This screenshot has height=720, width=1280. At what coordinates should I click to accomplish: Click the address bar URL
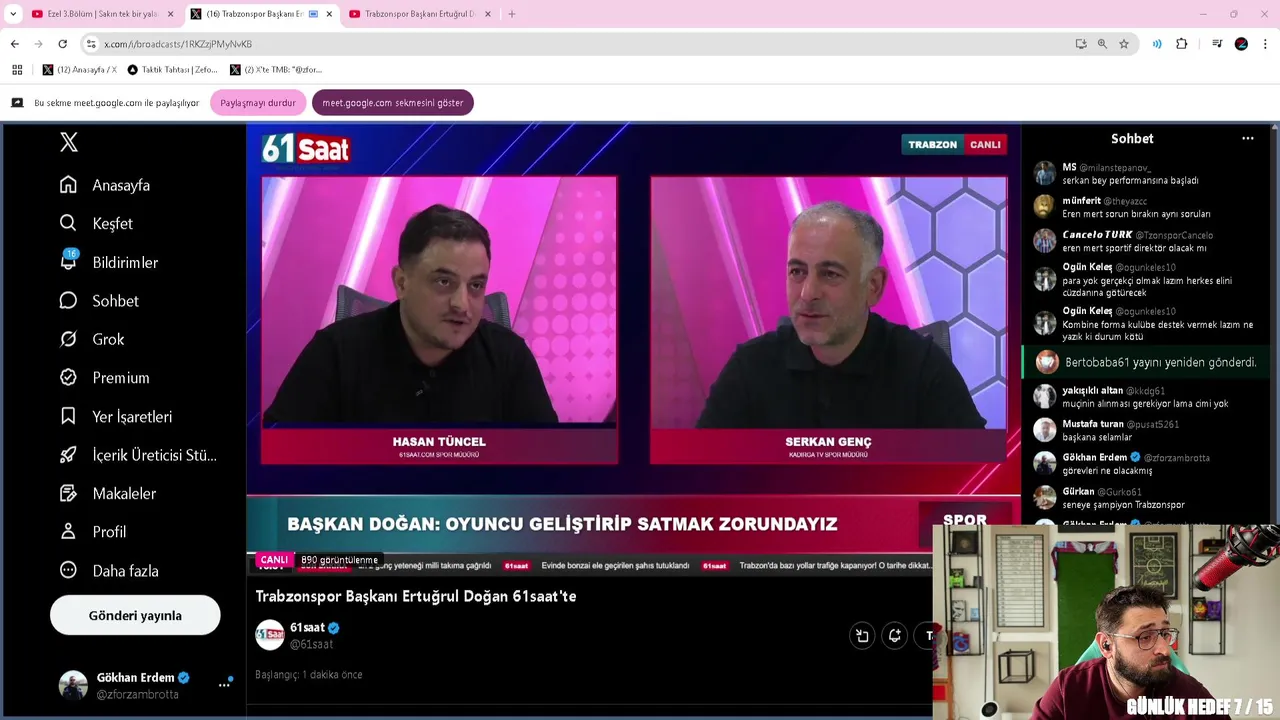point(178,44)
